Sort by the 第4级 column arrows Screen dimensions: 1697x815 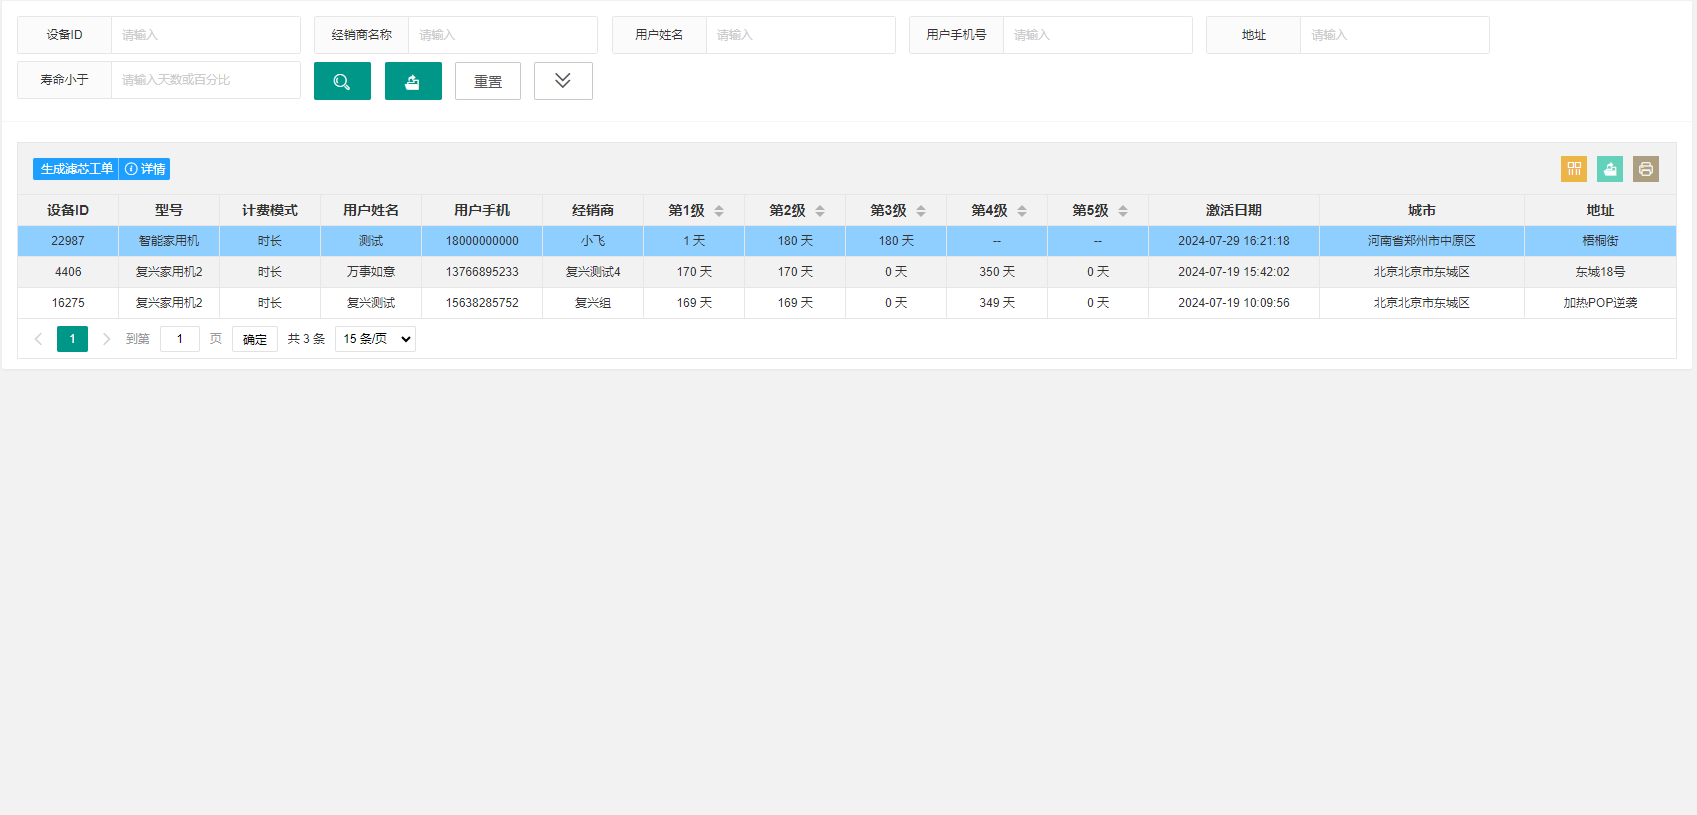coord(1022,211)
